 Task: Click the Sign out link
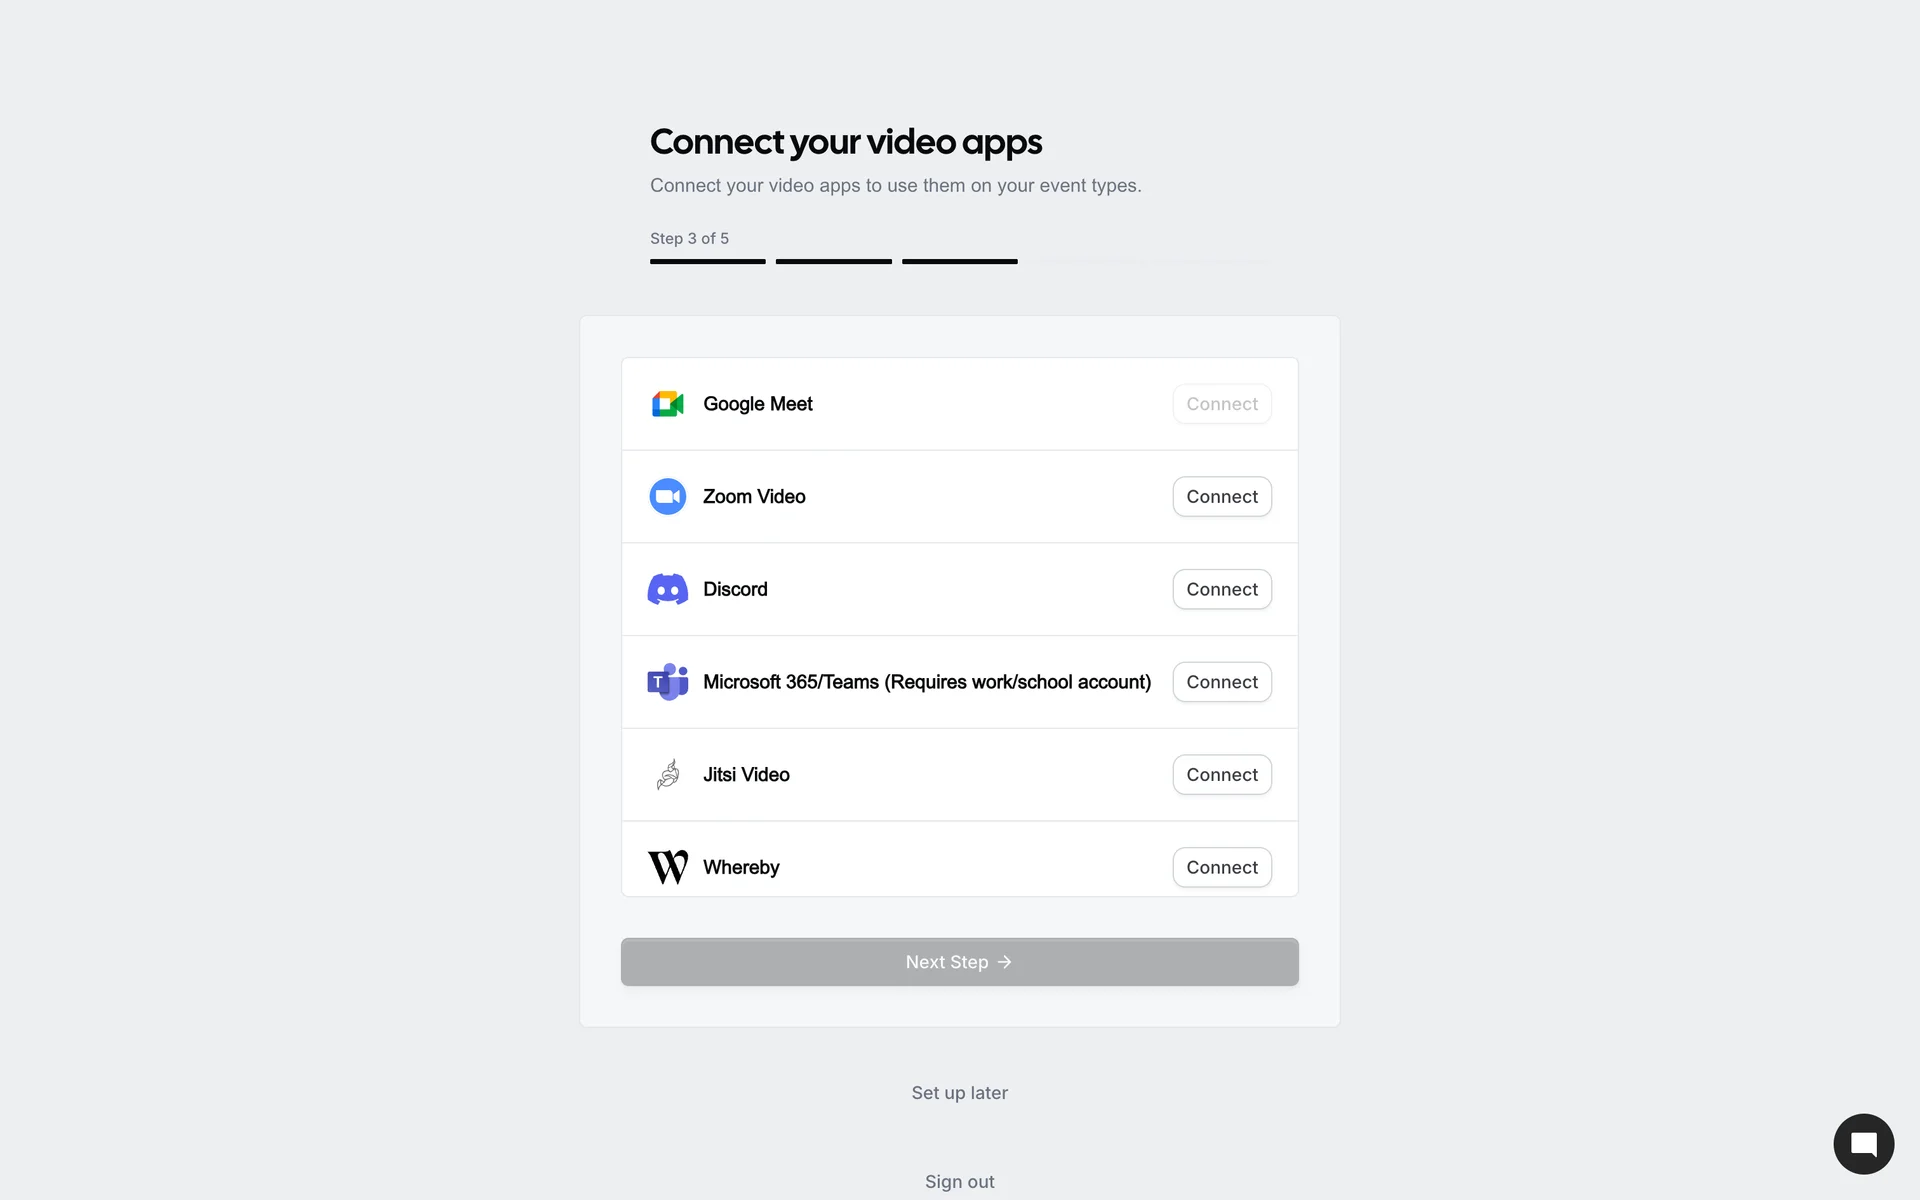tap(960, 1182)
